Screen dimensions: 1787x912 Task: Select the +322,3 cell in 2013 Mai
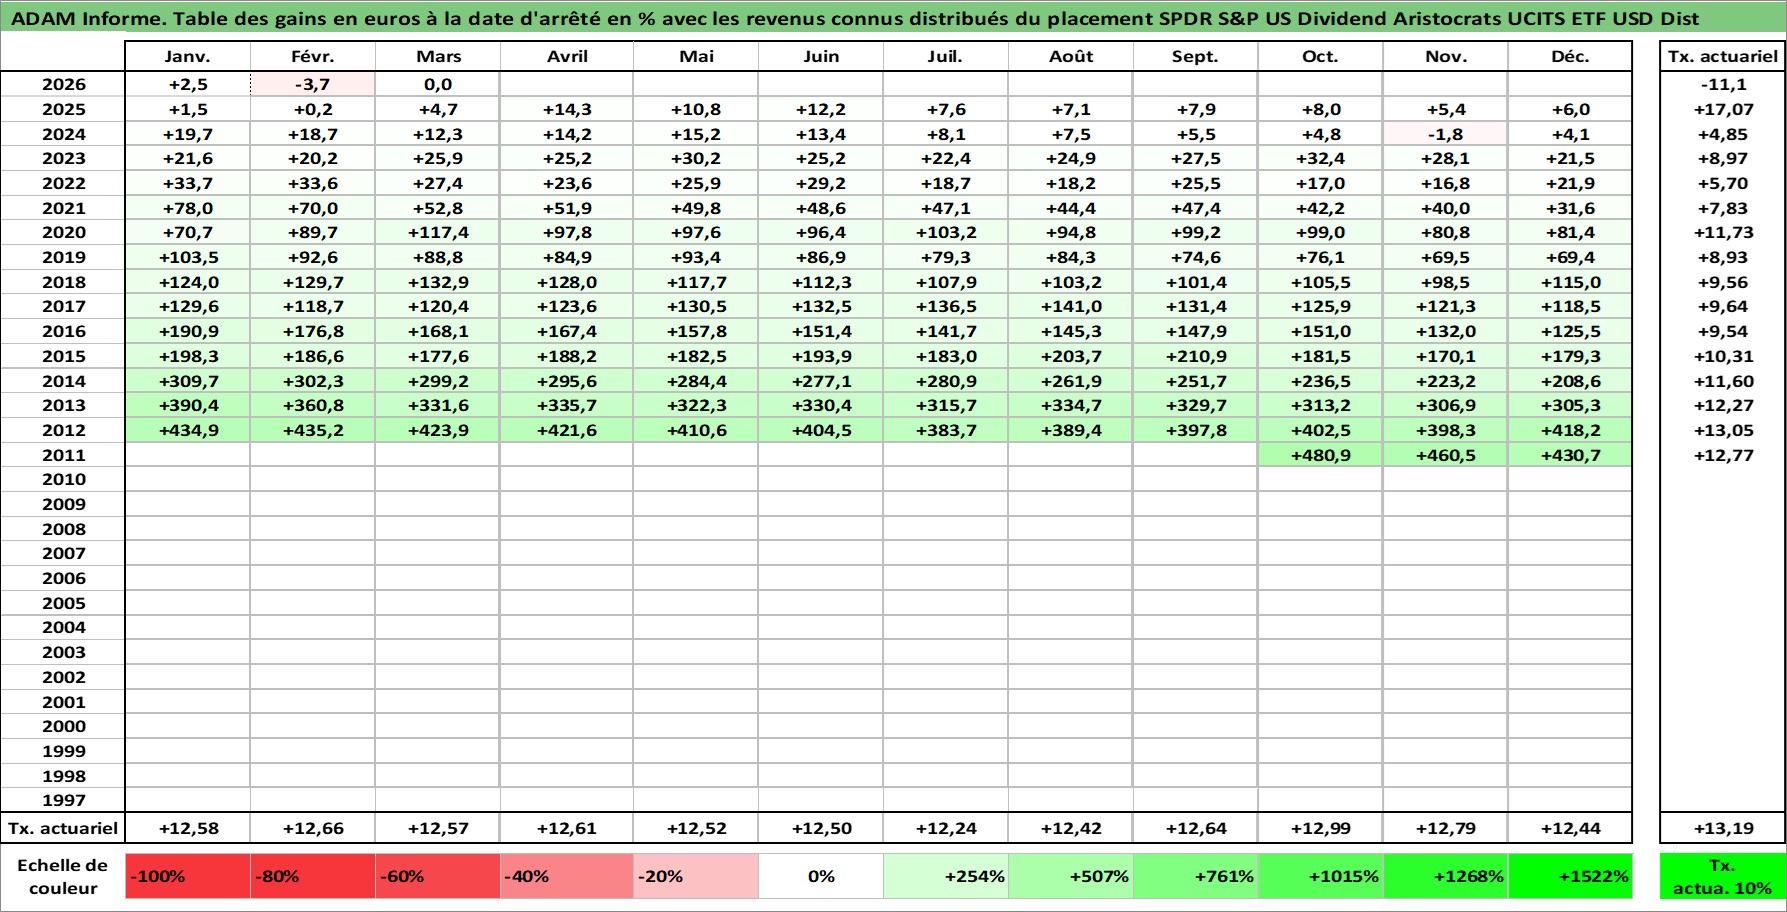tap(696, 405)
